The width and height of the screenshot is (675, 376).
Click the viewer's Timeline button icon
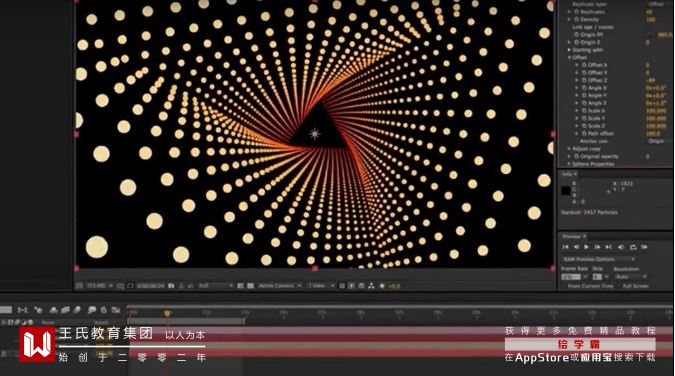362,286
